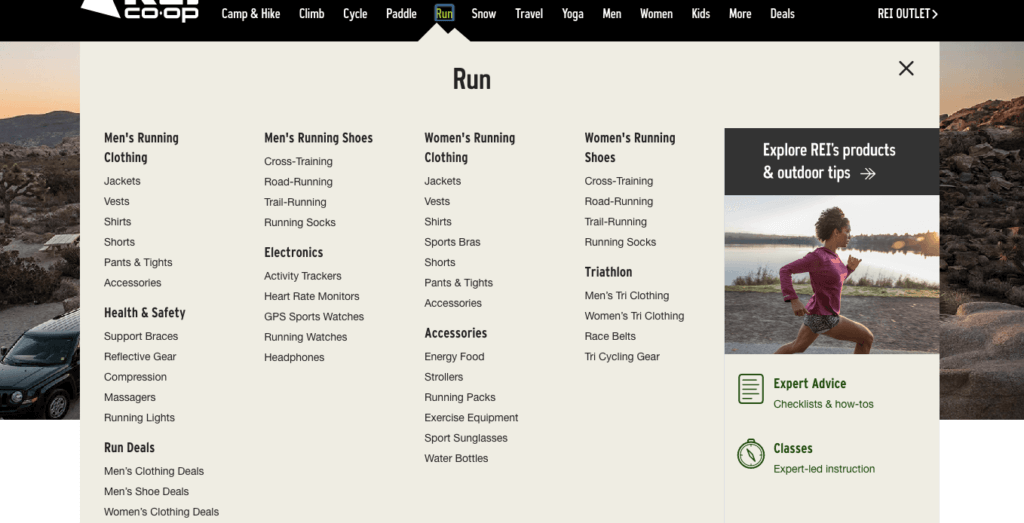The image size is (1024, 523).
Task: Select the Run menu tab
Action: (x=444, y=14)
